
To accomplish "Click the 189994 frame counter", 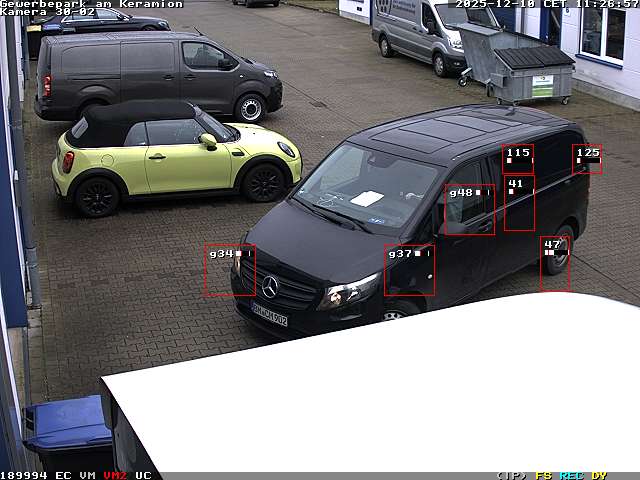I will point(24,475).
